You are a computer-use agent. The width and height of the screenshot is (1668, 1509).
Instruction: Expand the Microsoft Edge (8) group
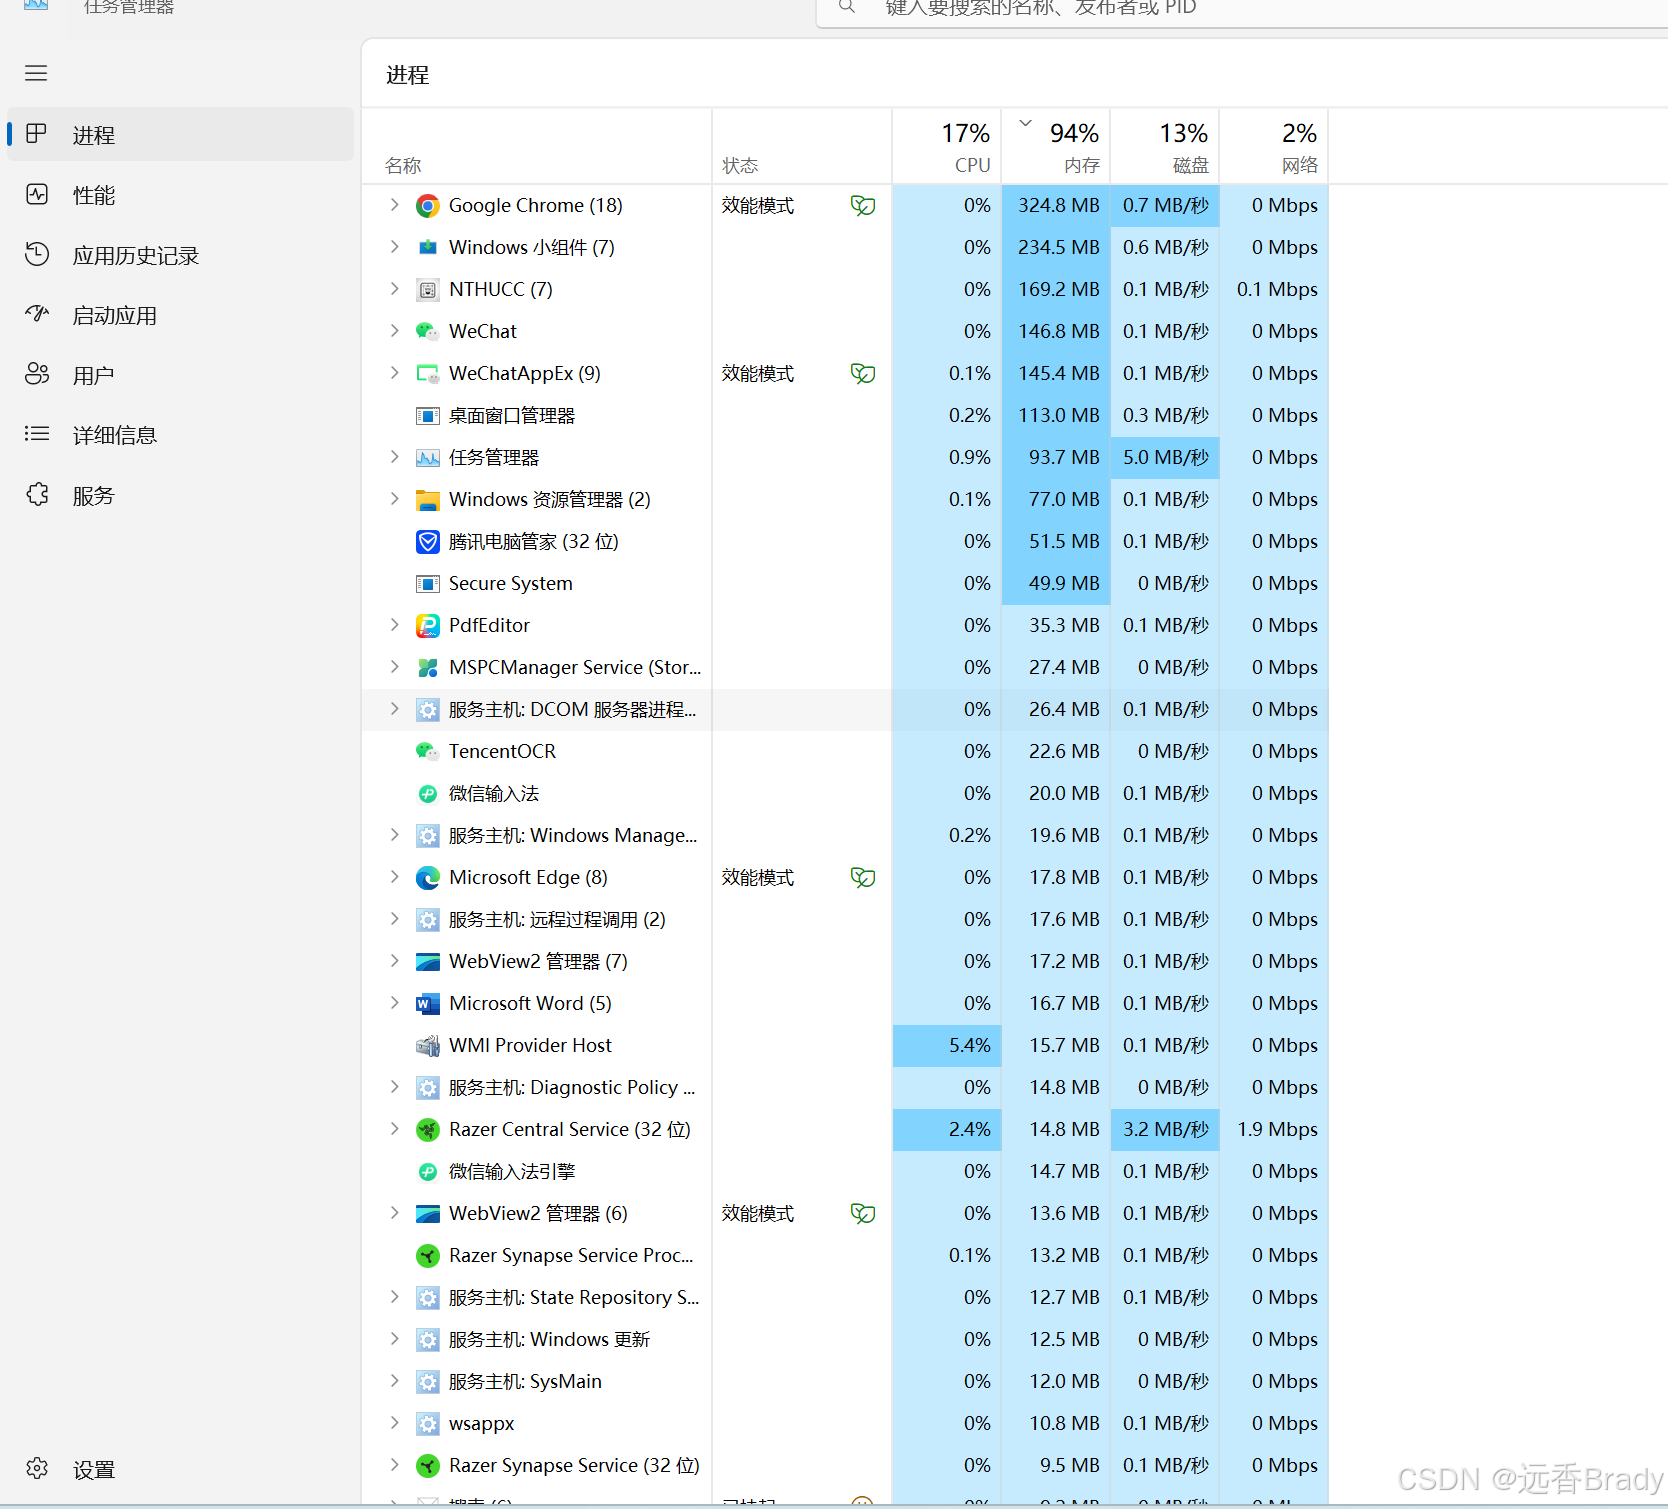(394, 877)
